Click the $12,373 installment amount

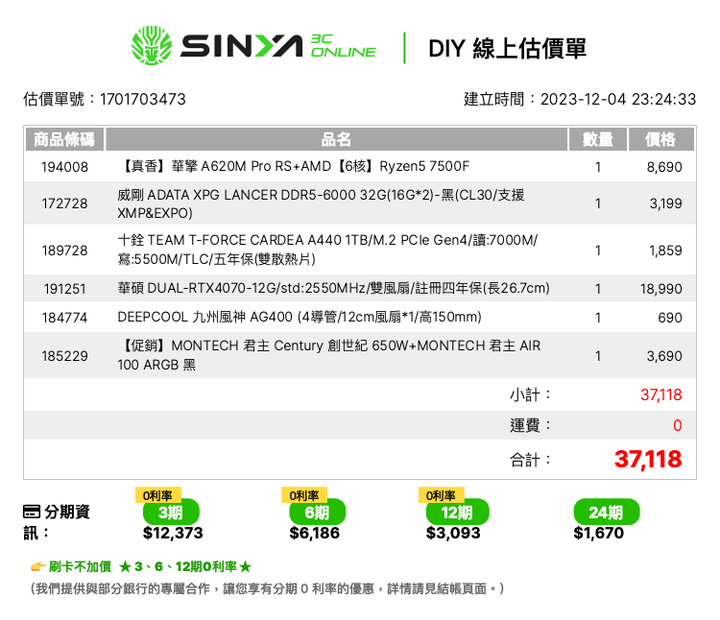tap(173, 533)
